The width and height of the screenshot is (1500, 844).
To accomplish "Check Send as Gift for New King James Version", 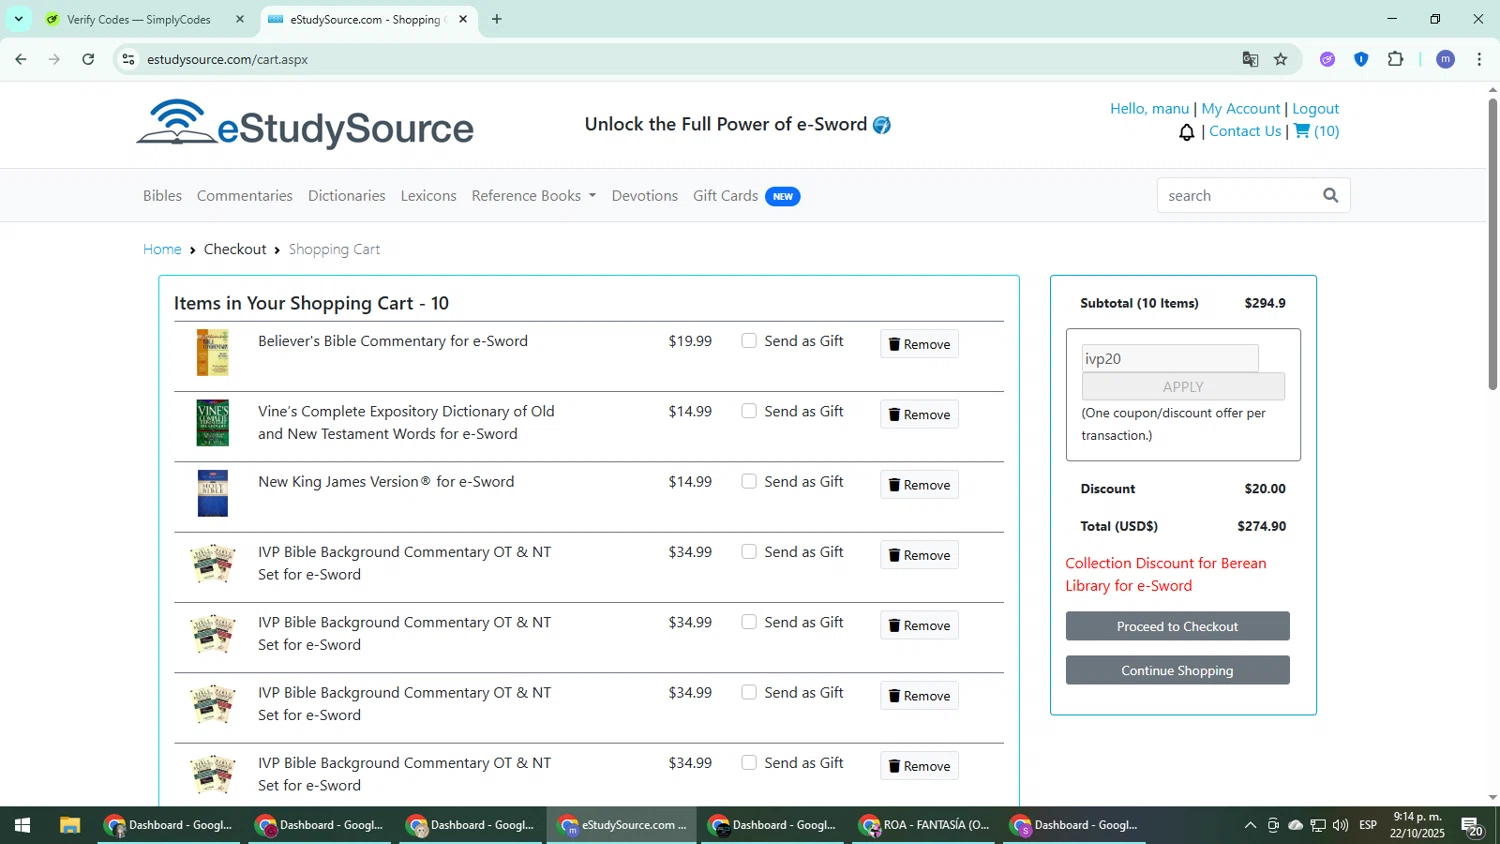I will click(x=748, y=481).
